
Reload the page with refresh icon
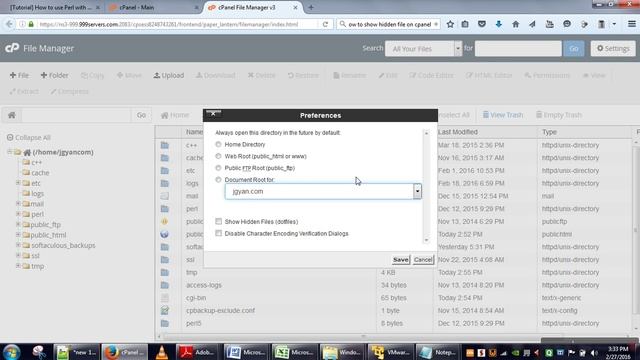coord(325,24)
